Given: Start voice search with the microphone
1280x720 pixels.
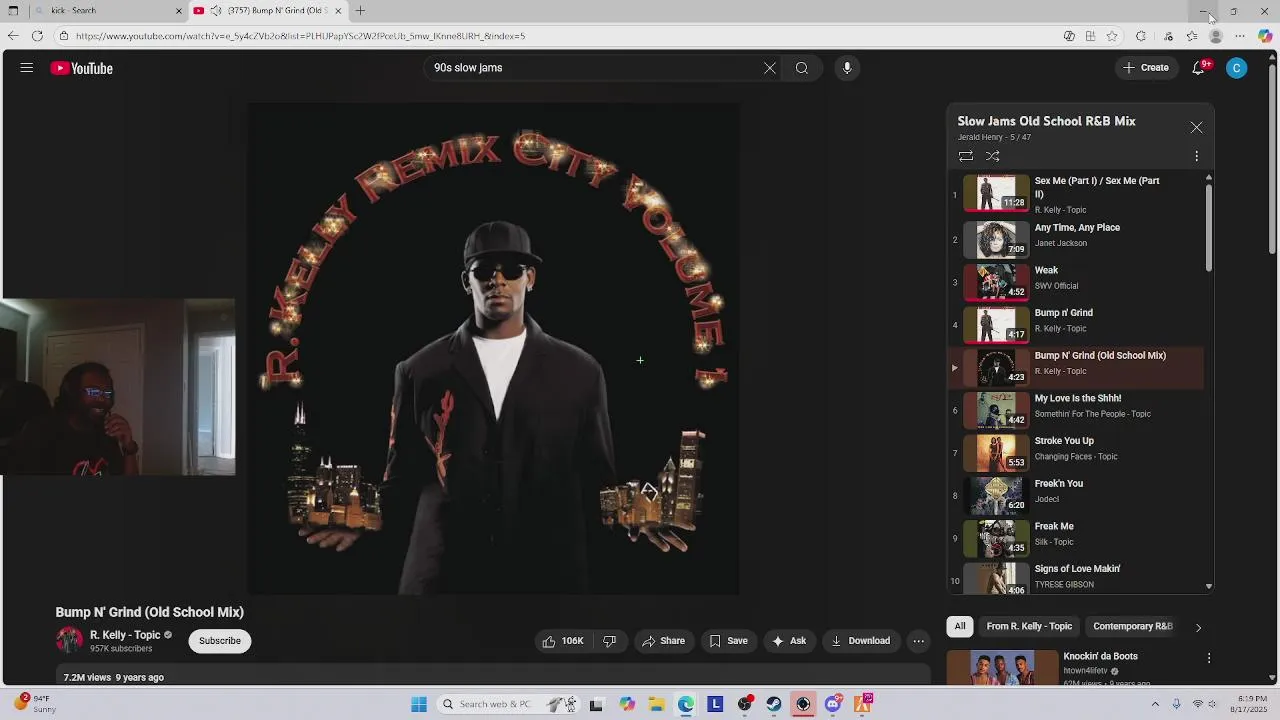Looking at the screenshot, I should (847, 68).
